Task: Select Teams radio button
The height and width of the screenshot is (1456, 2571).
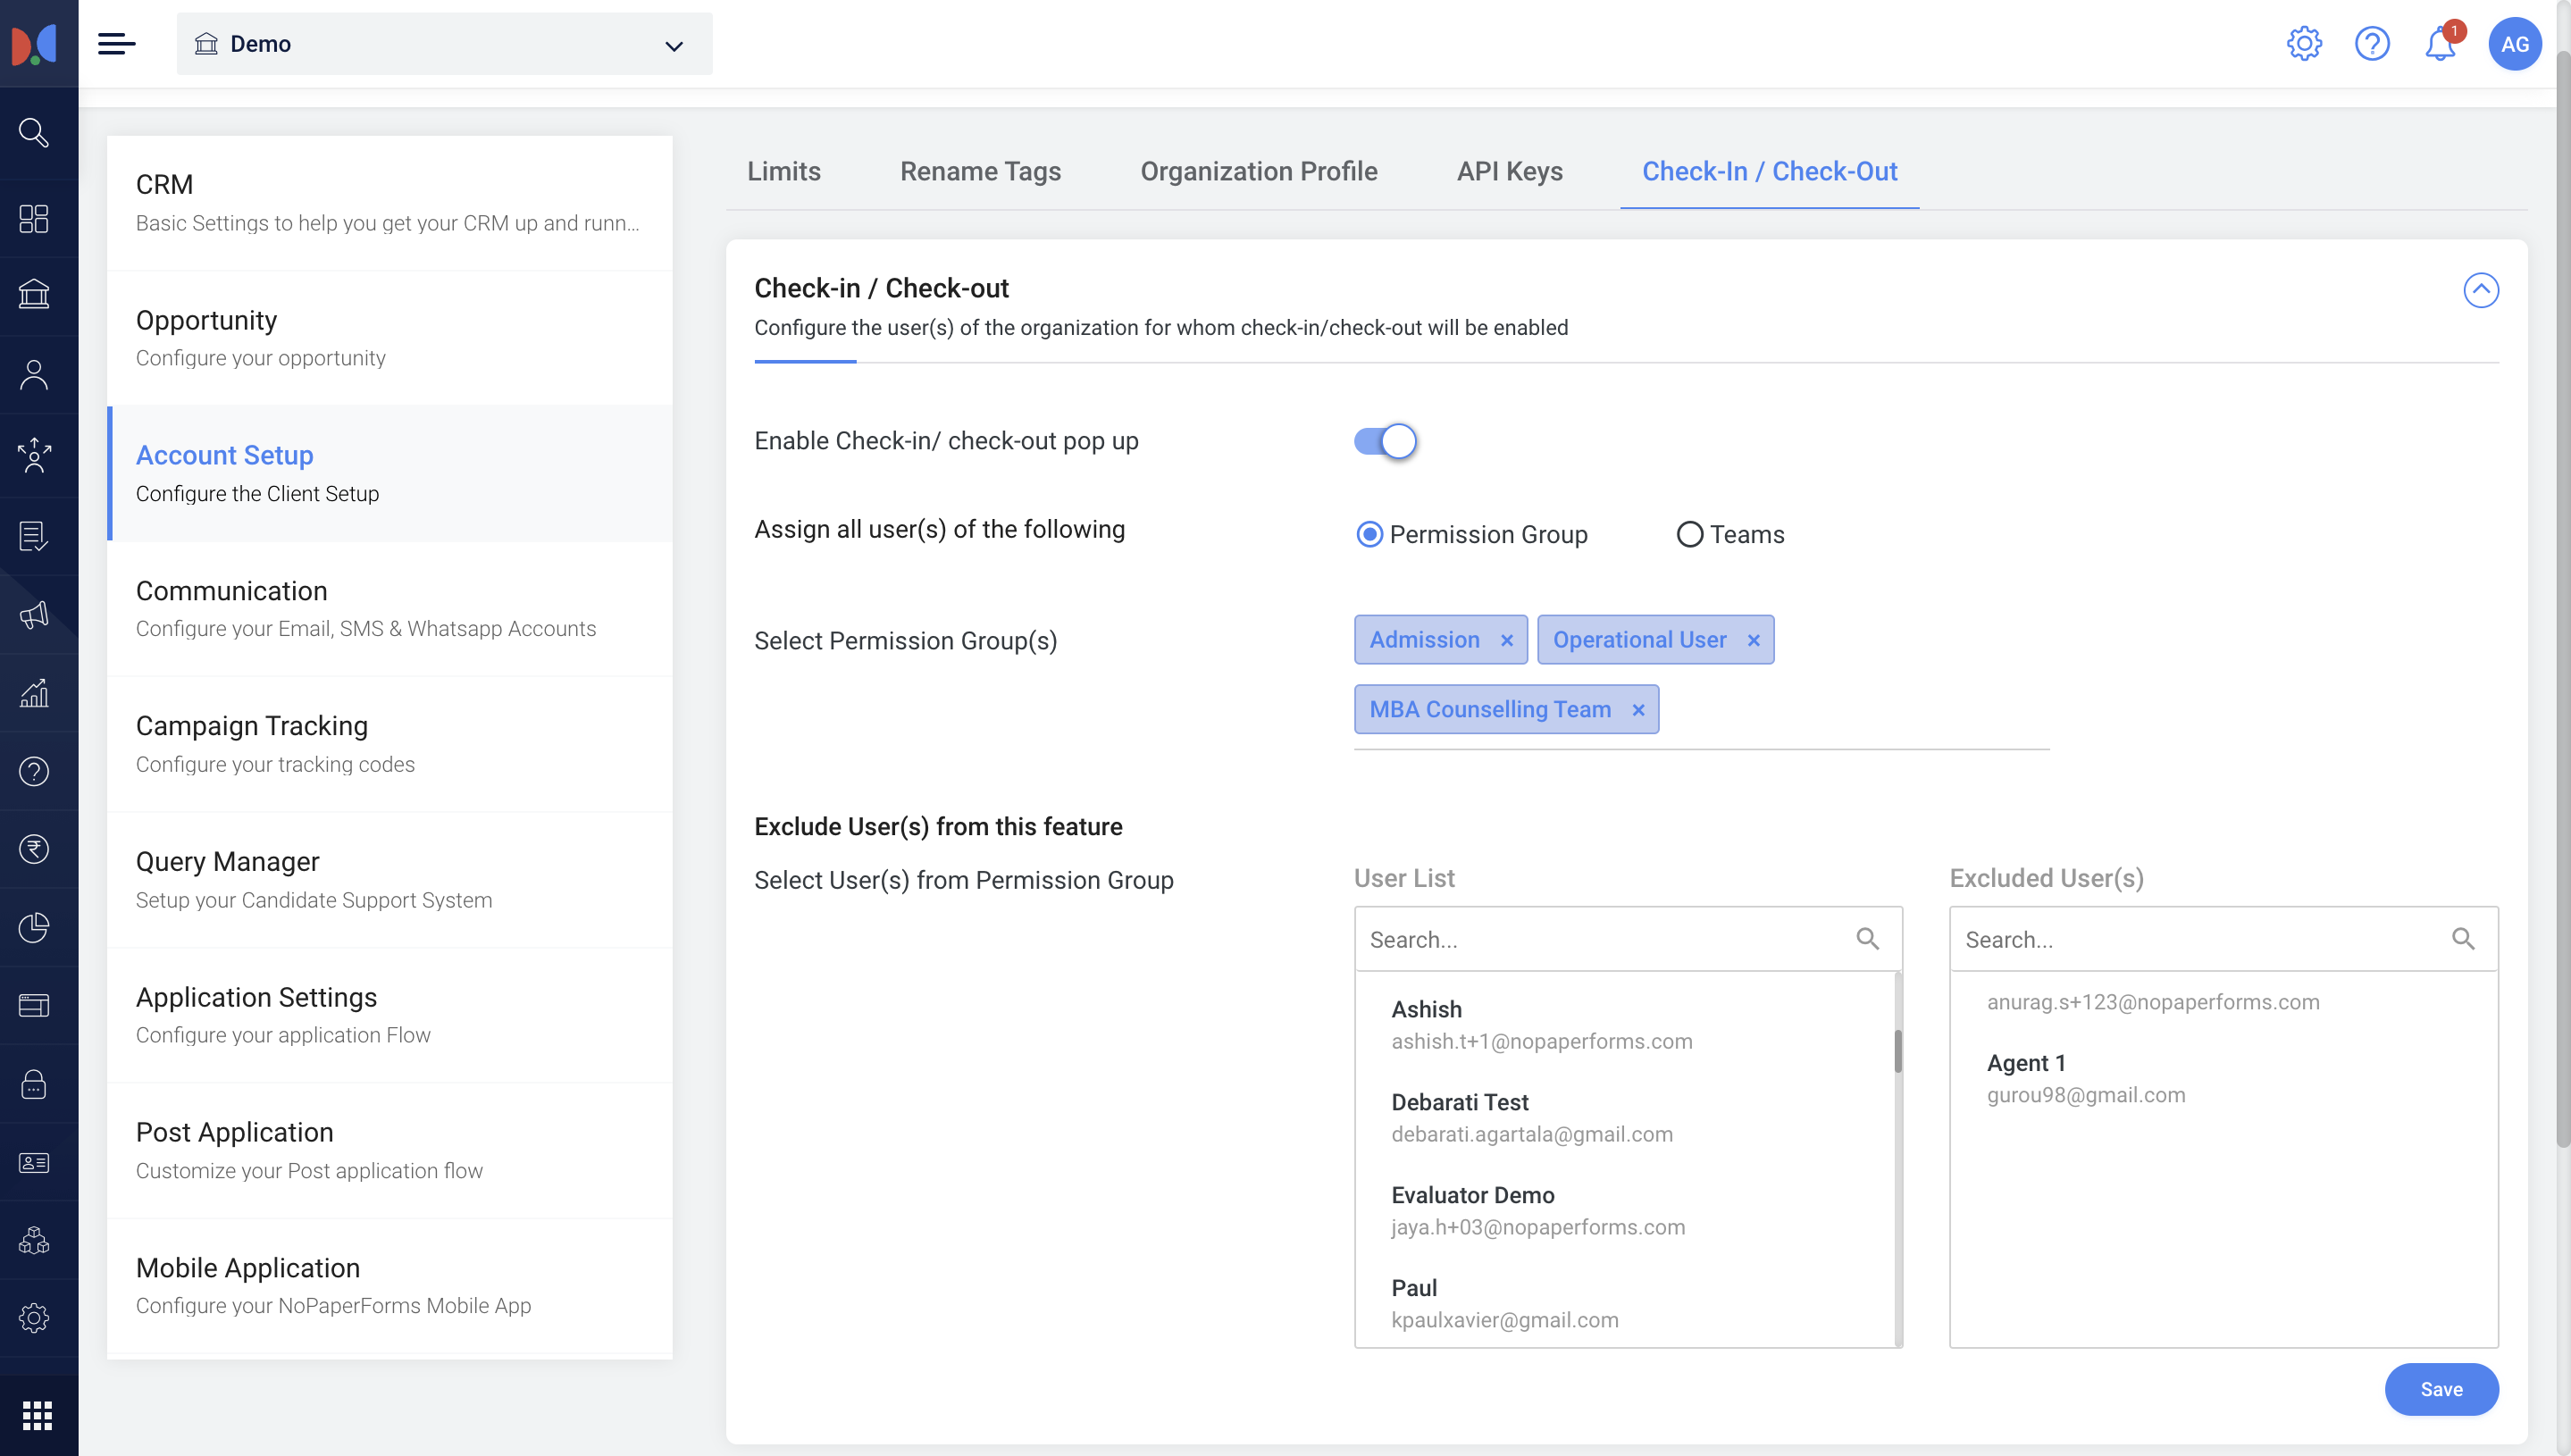Action: [x=1689, y=534]
